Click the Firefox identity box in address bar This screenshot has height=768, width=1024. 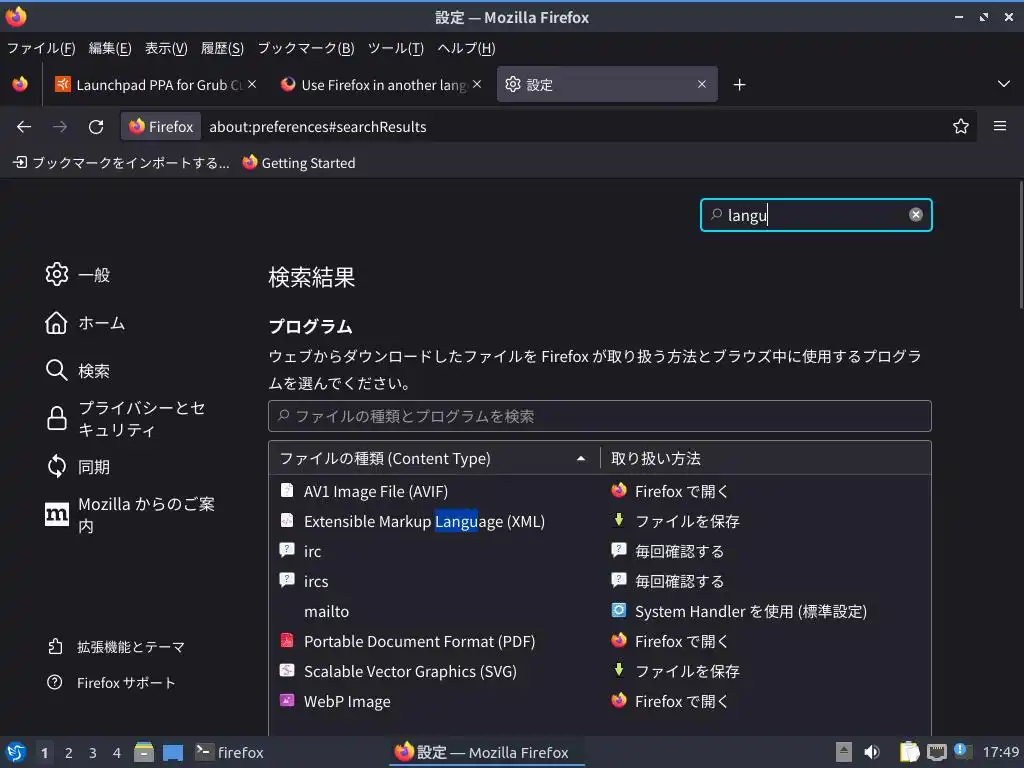coord(161,127)
